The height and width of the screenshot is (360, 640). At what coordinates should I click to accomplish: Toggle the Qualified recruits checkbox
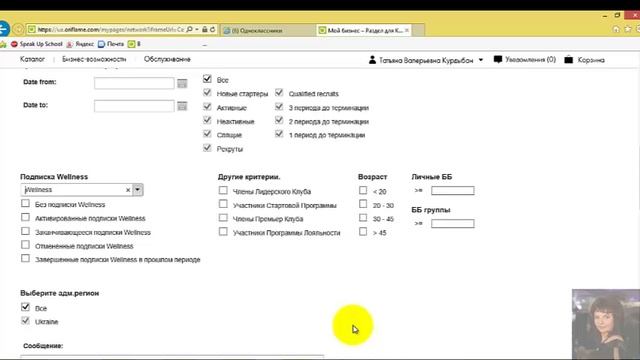tap(279, 93)
